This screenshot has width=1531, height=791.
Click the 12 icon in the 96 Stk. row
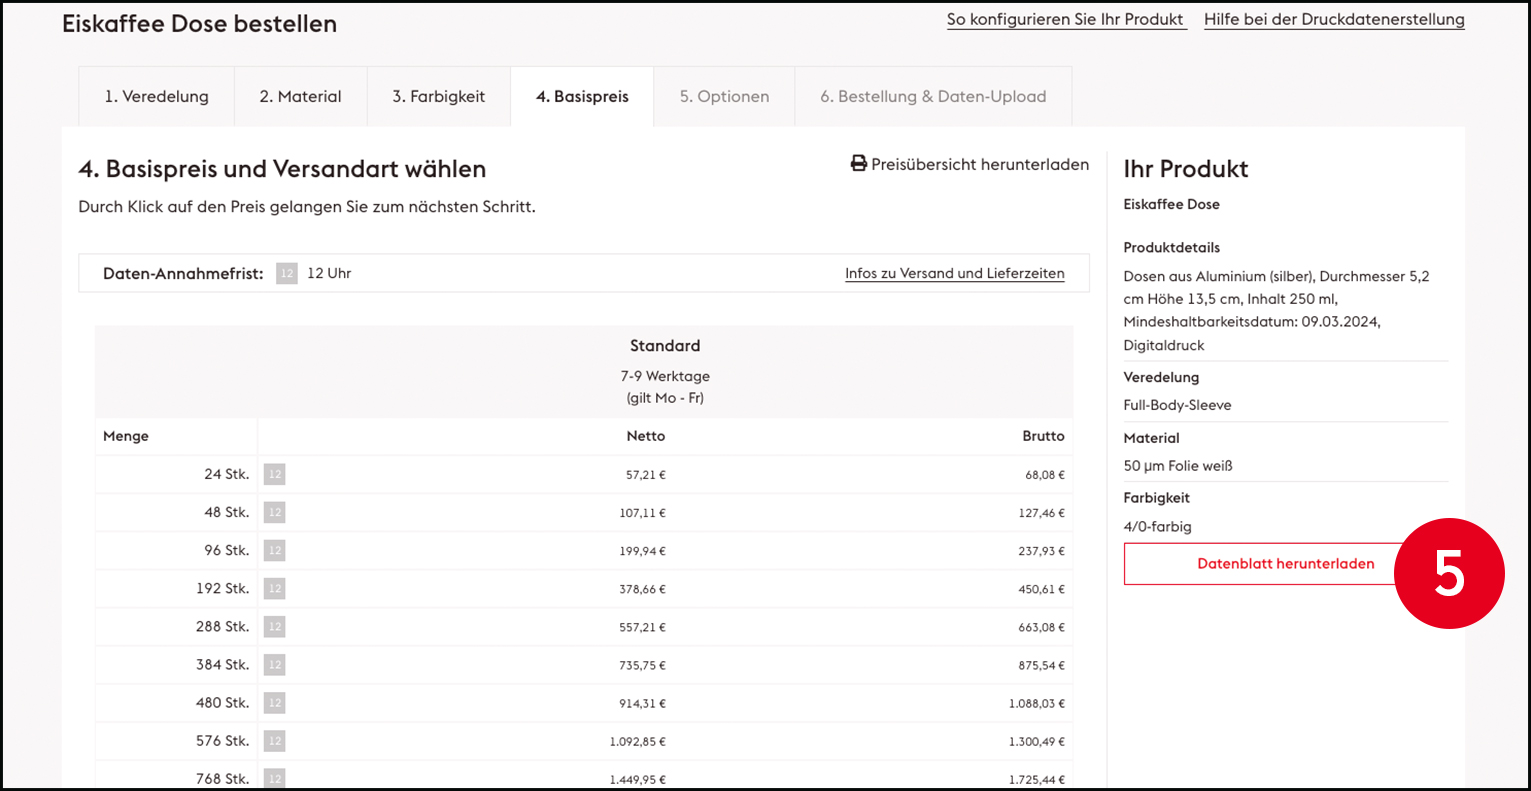click(x=274, y=550)
